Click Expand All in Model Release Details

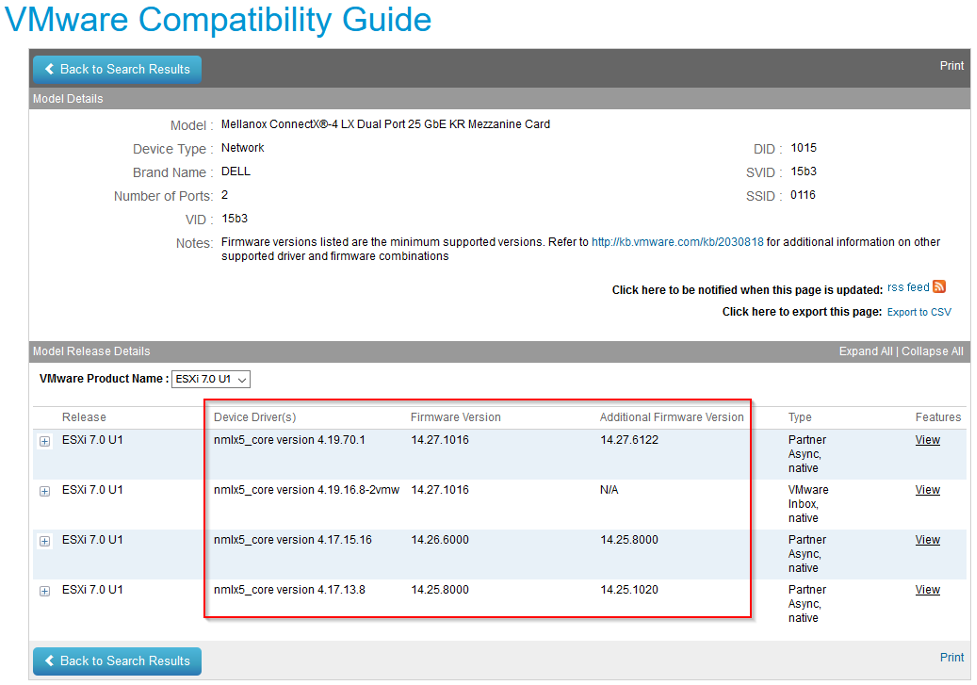pos(865,351)
